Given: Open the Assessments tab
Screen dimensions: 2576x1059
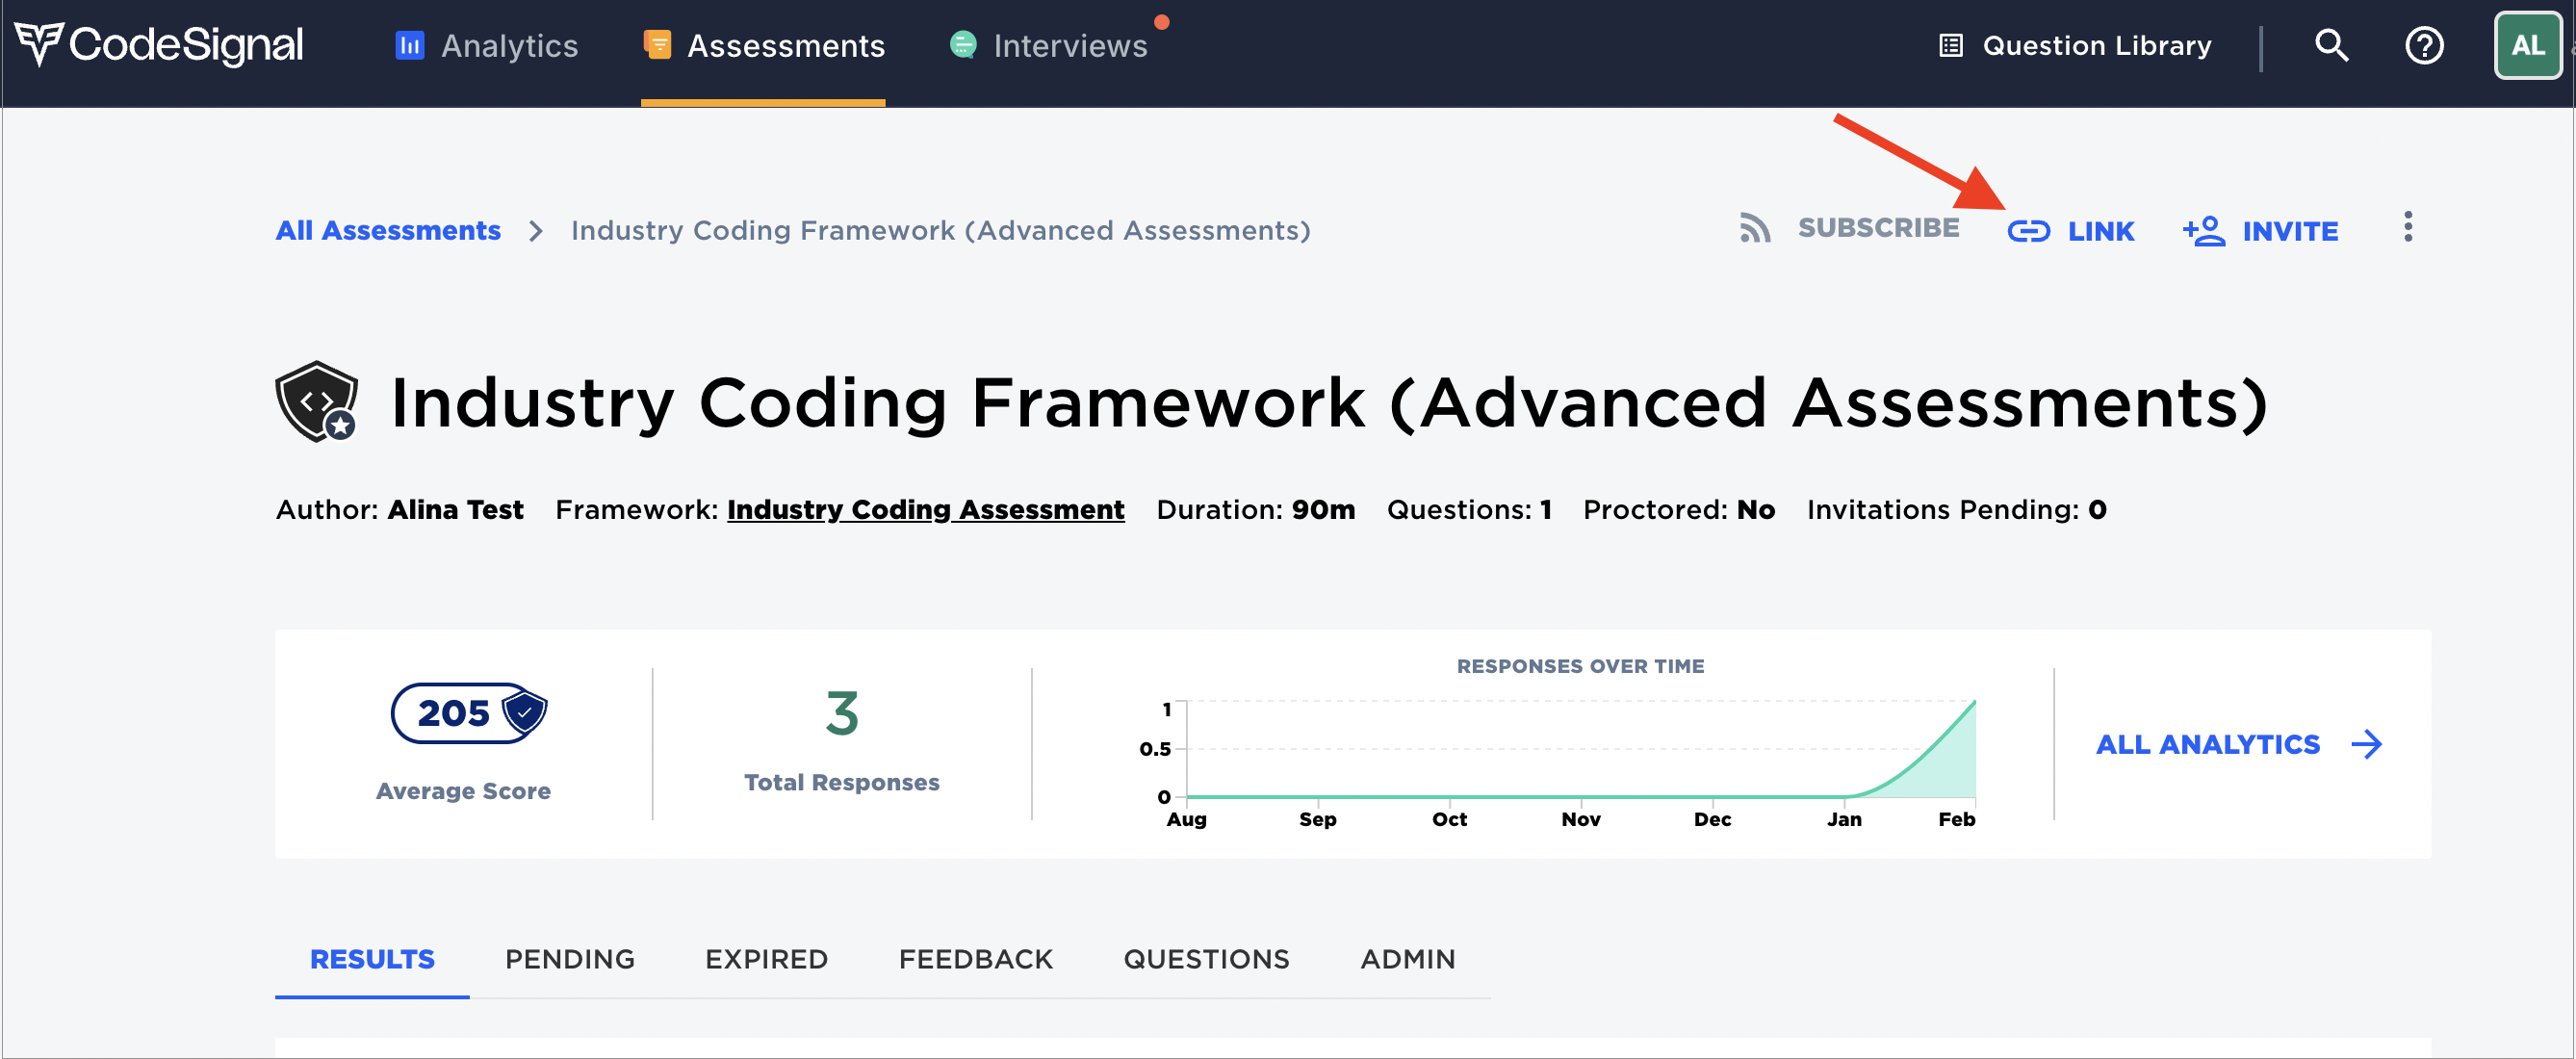Looking at the screenshot, I should [764, 45].
